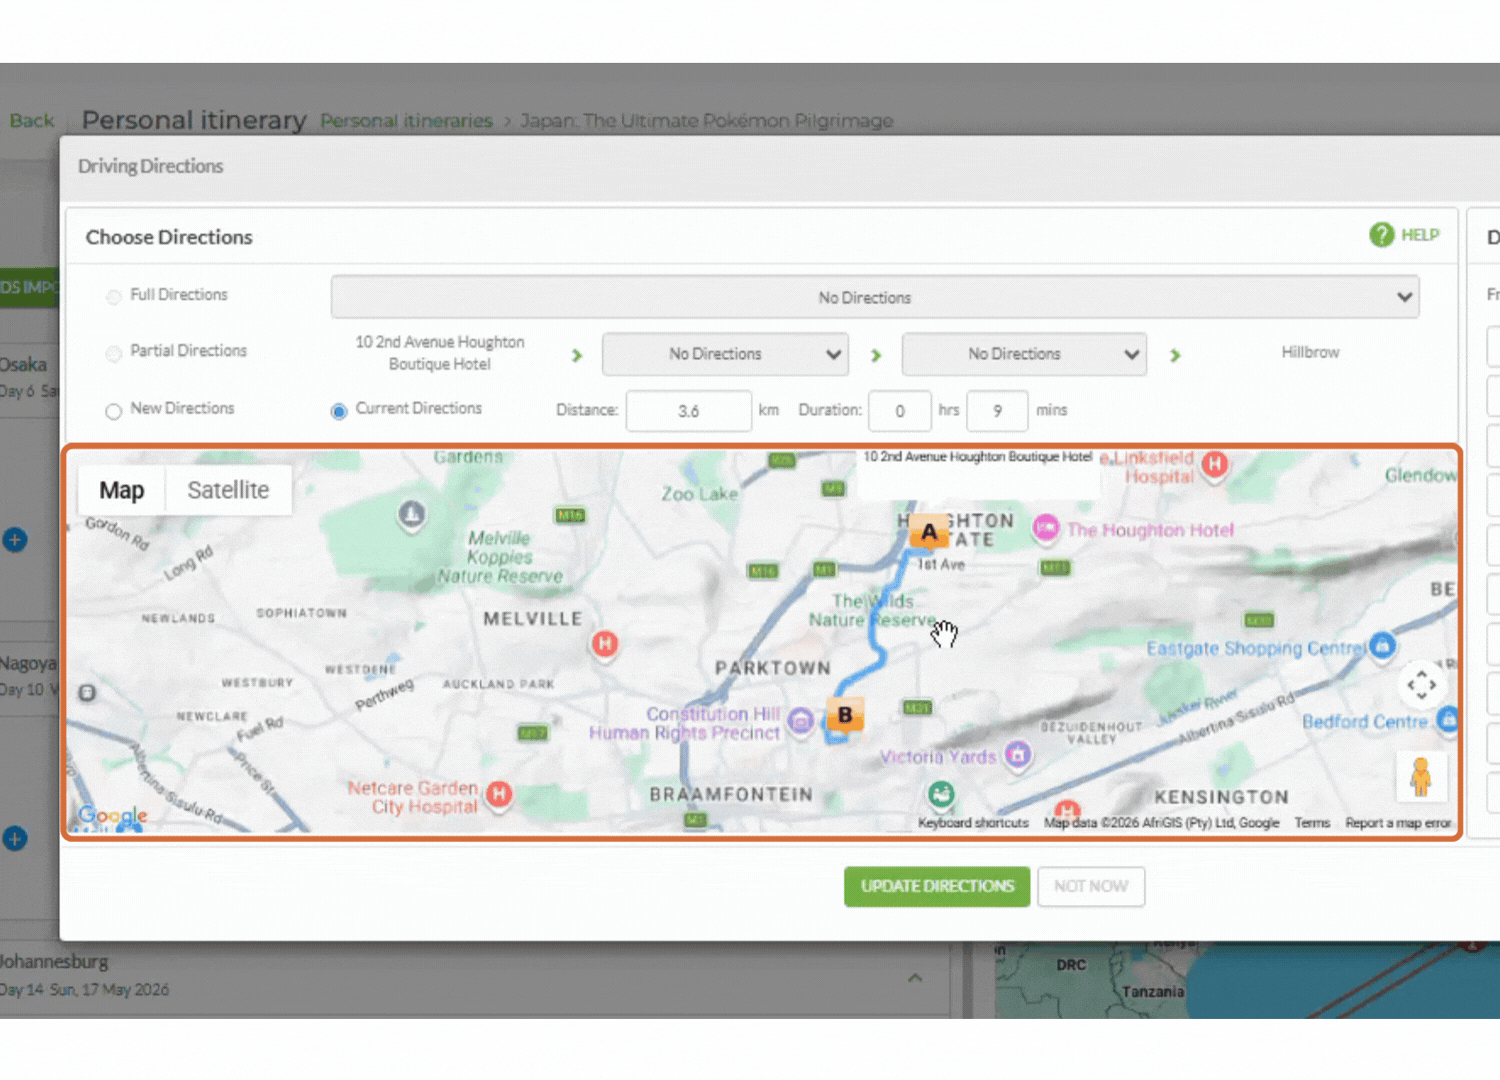Select the Current Directions radio button
Viewport: 1500px width, 1080px height.
point(339,411)
